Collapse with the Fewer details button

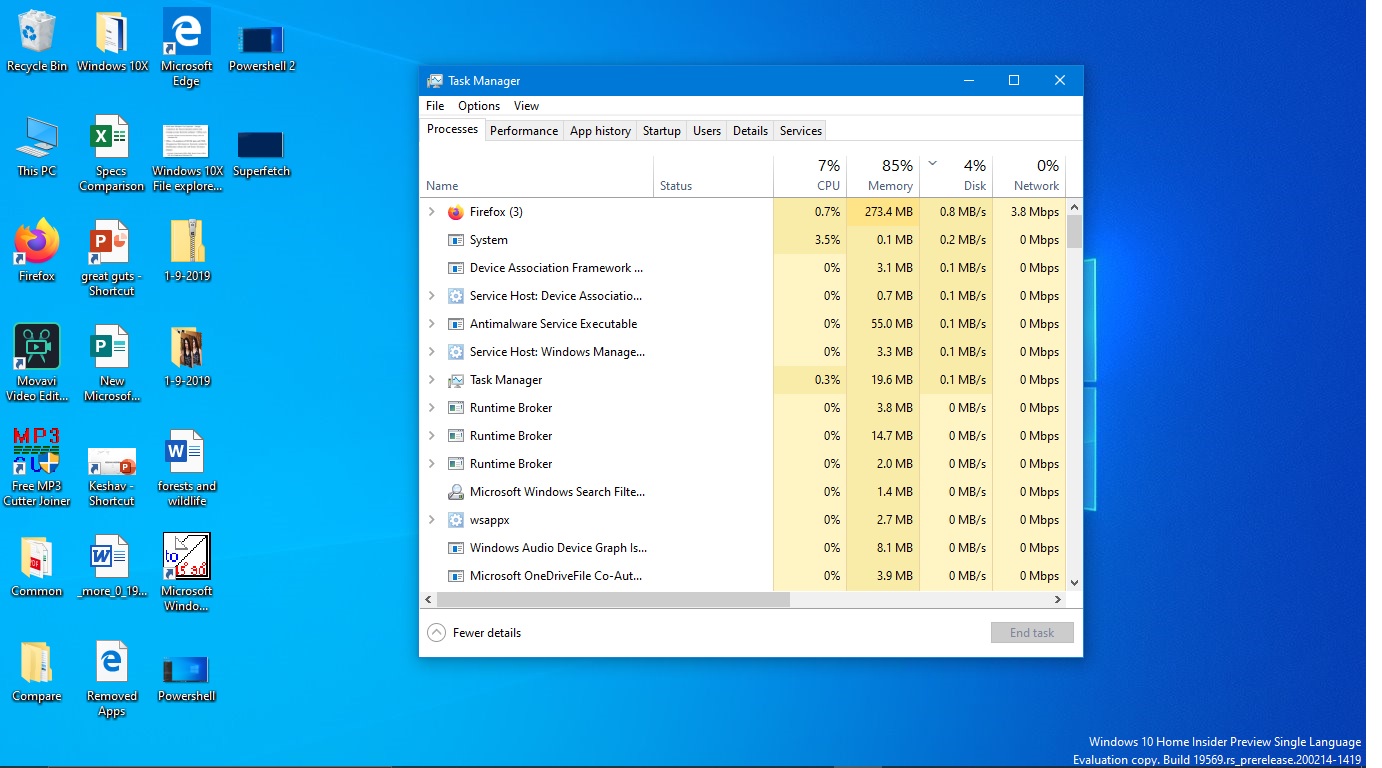click(474, 633)
